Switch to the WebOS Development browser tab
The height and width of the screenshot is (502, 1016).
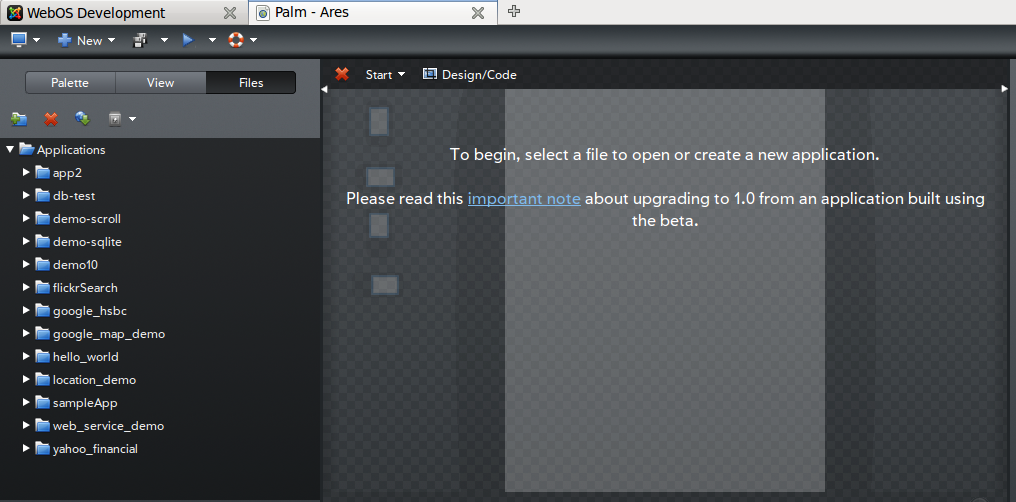(124, 13)
